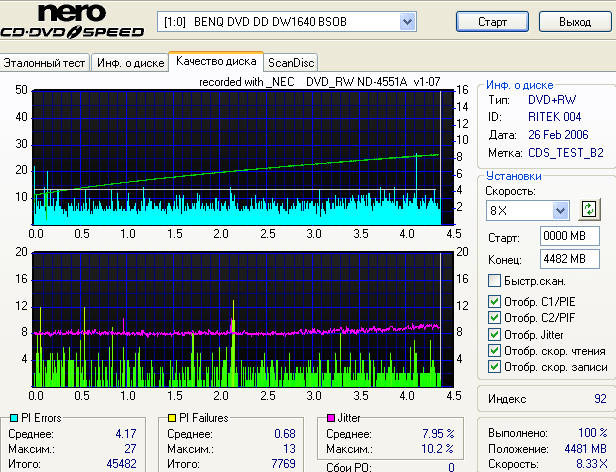Click the label value CDS_TEST_B2
The height and width of the screenshot is (472, 616).
(566, 152)
